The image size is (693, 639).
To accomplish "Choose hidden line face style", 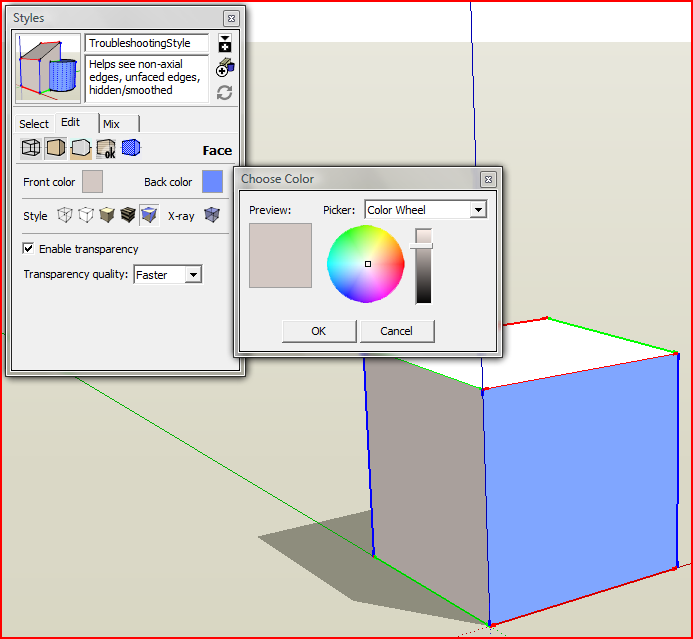I will 86,215.
